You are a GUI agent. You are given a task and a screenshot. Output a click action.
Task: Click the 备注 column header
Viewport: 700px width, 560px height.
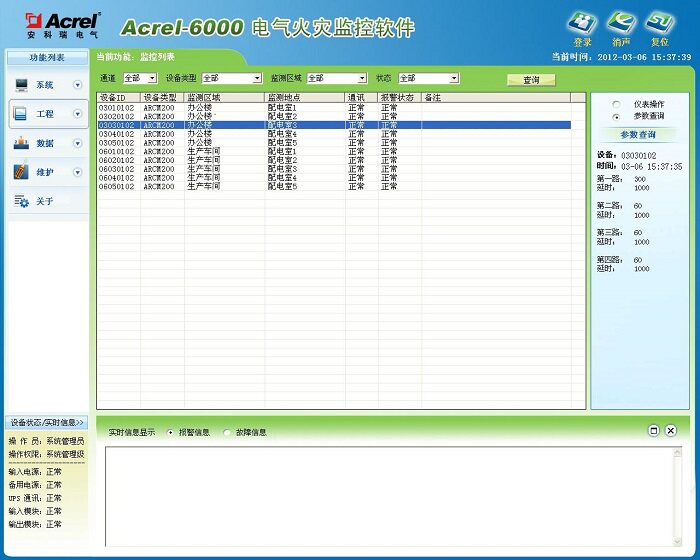coord(496,97)
